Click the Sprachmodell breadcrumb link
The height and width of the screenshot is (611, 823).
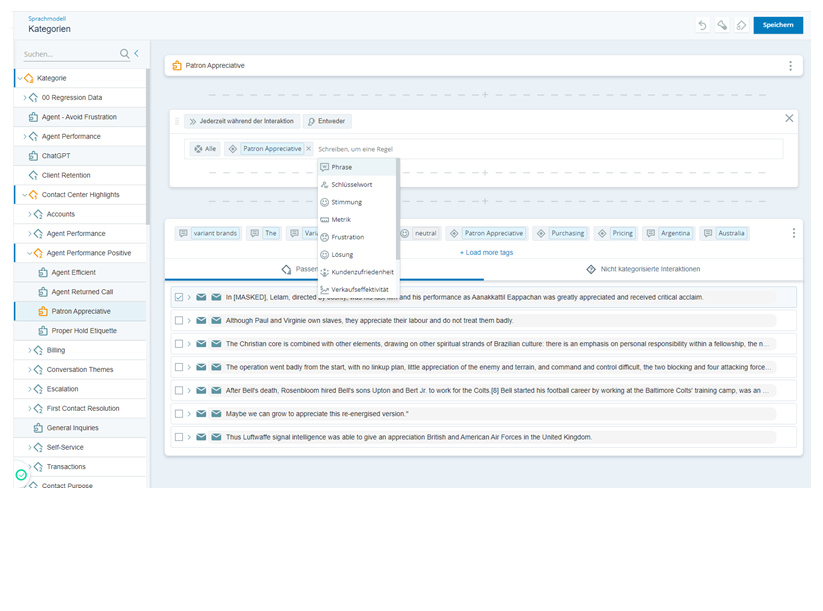click(x=47, y=18)
